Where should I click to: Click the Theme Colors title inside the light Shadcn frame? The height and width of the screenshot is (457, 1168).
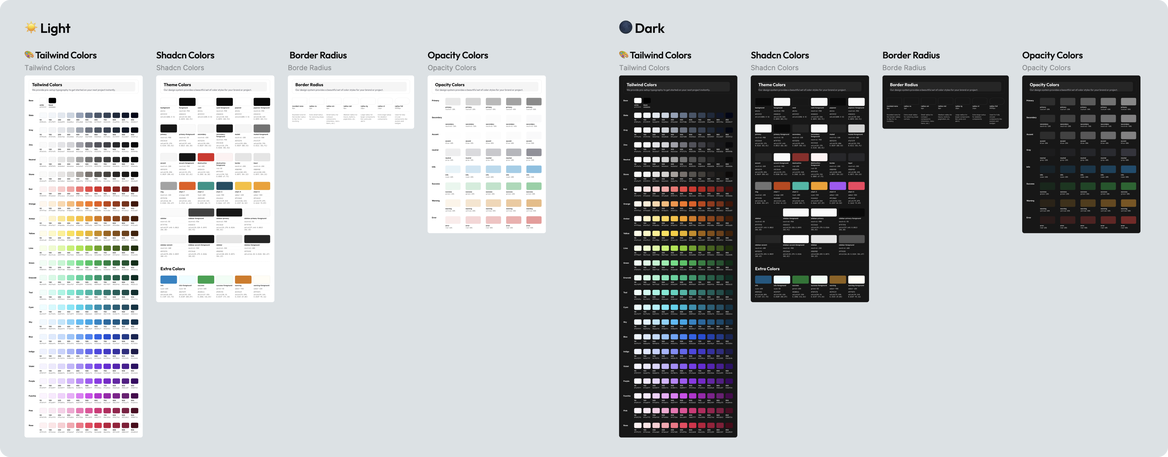(x=177, y=85)
